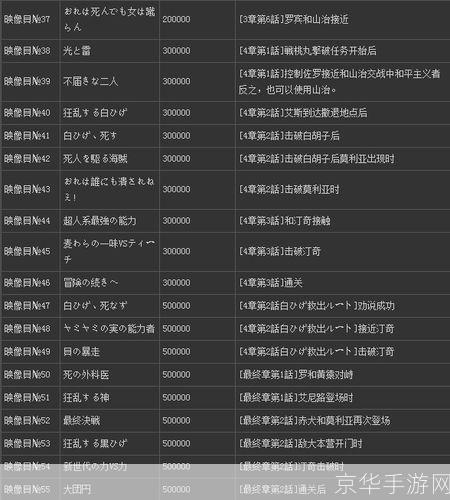Viewport: 450px width, 500px height.
Task: Click condition ending in 劝说成功
Action: [317, 306]
